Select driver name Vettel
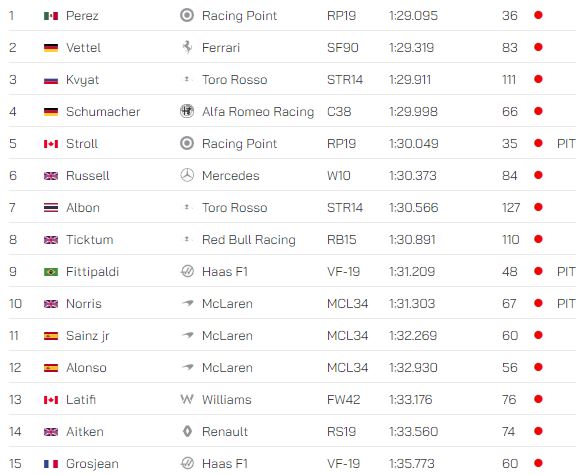The image size is (578, 475). click(x=83, y=48)
